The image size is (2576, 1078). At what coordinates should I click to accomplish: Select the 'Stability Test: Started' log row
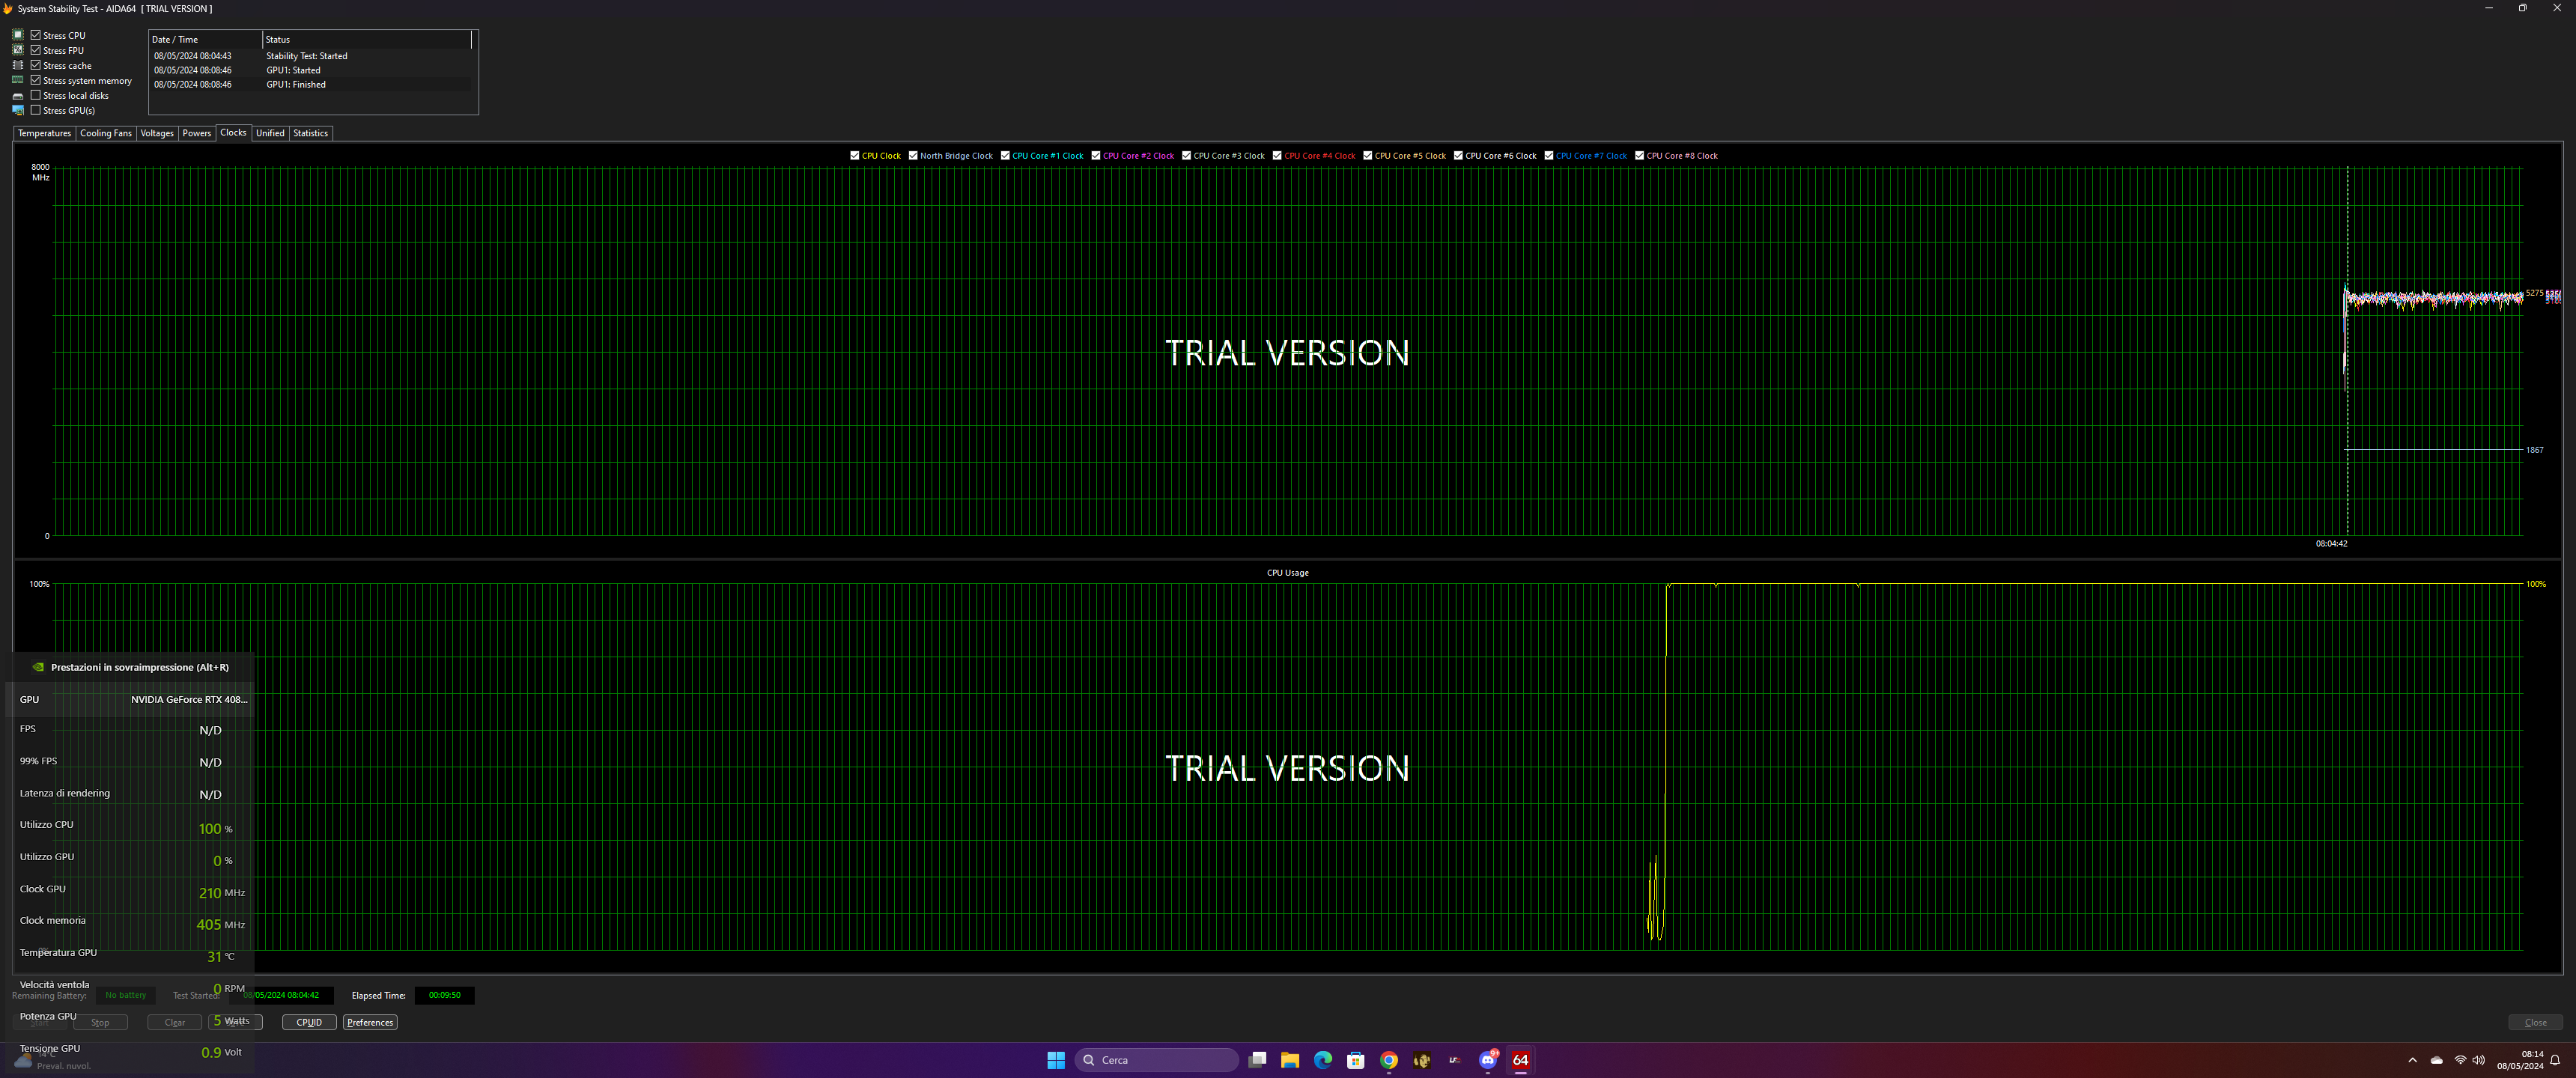[311, 56]
